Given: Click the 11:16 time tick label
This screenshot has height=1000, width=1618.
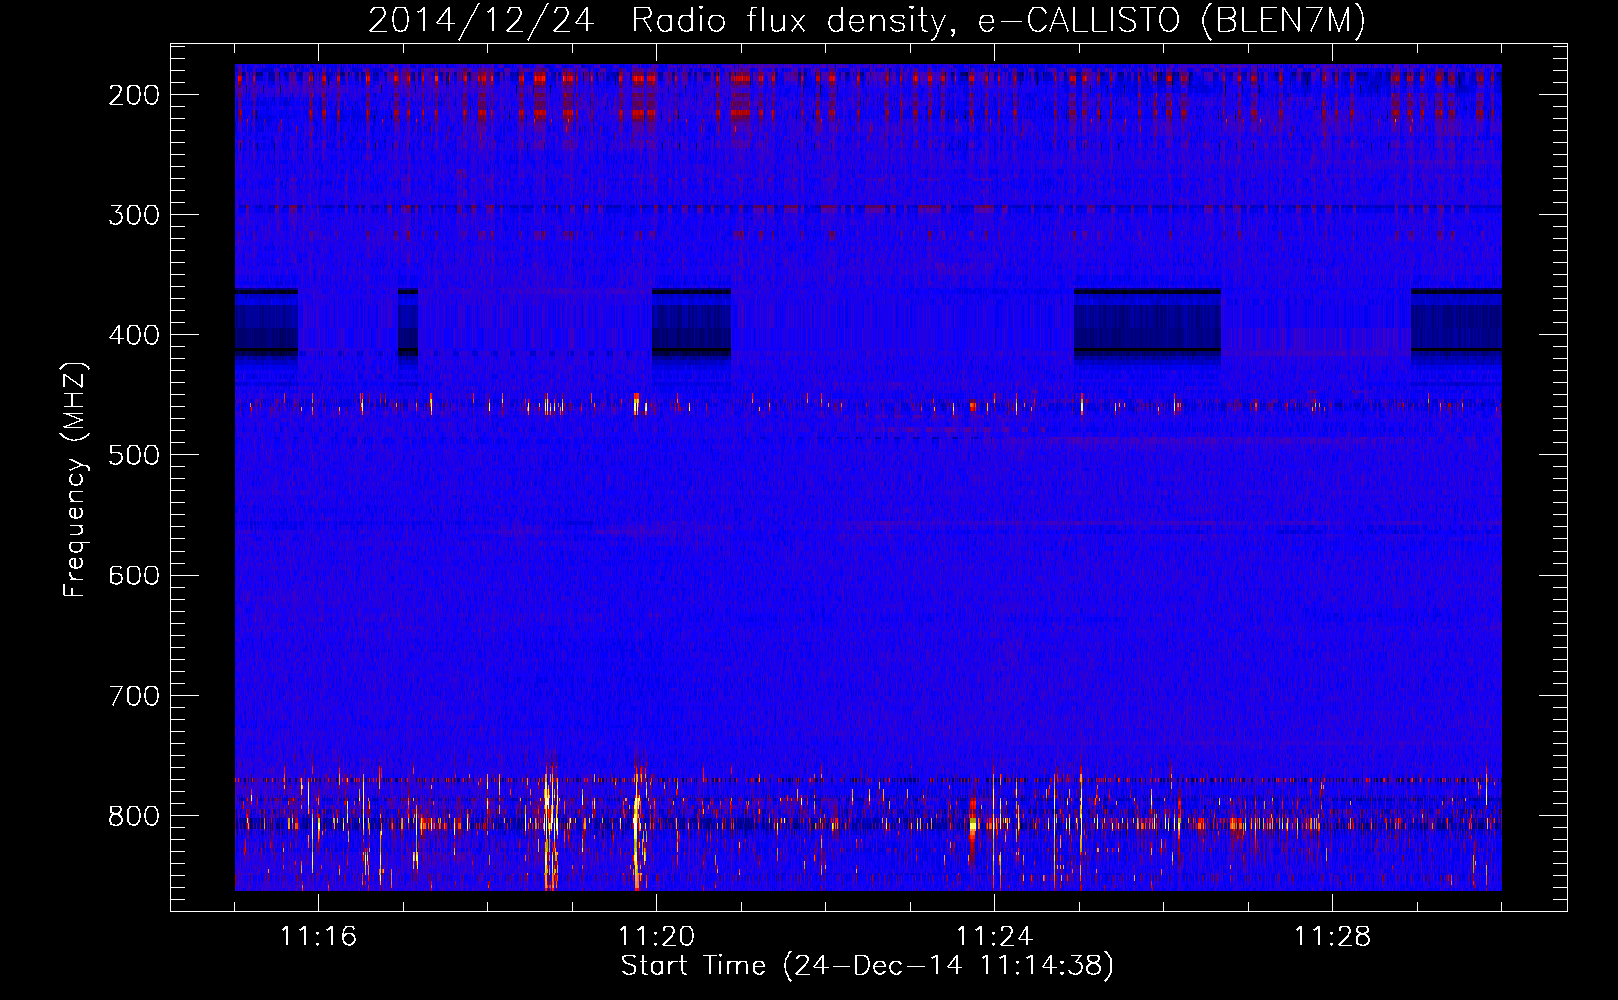Looking at the screenshot, I should point(318,937).
